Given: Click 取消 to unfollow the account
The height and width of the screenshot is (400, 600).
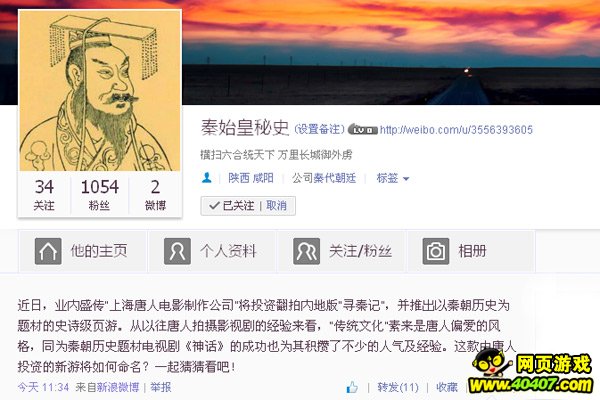Looking at the screenshot, I should [276, 206].
